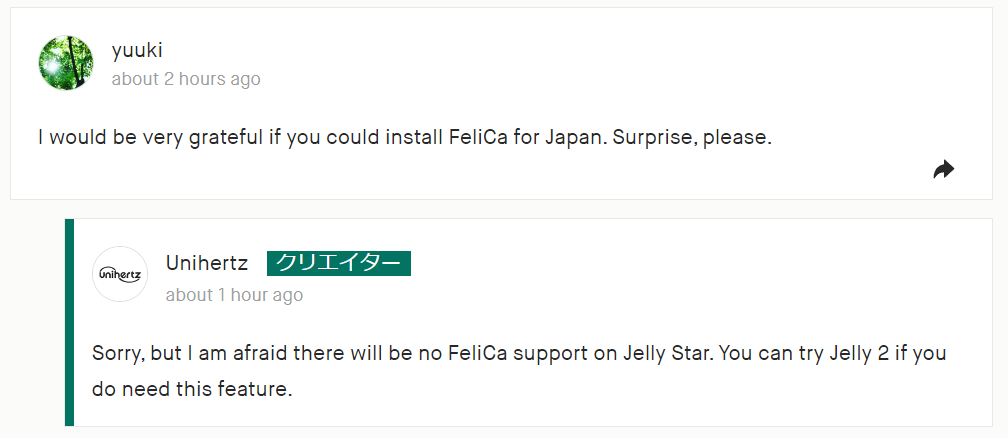Open the yuuki username profile link
This screenshot has height=438, width=1008.
[137, 50]
